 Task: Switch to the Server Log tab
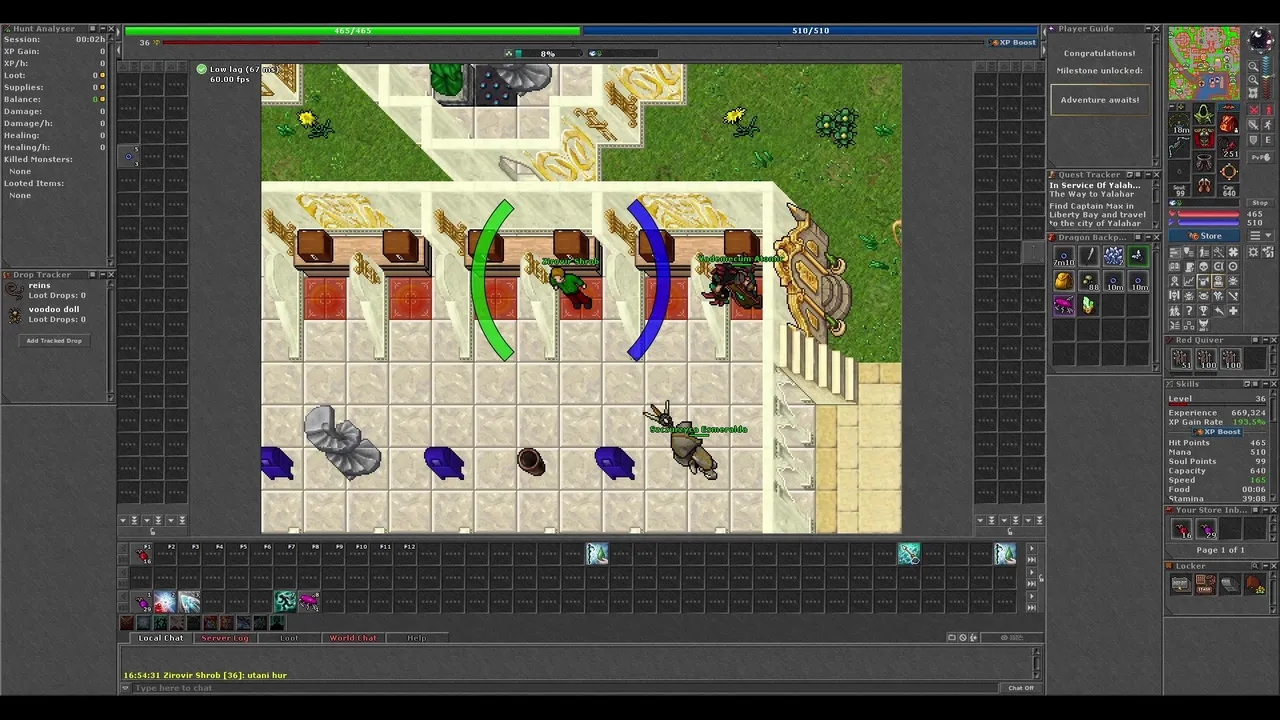(x=224, y=638)
